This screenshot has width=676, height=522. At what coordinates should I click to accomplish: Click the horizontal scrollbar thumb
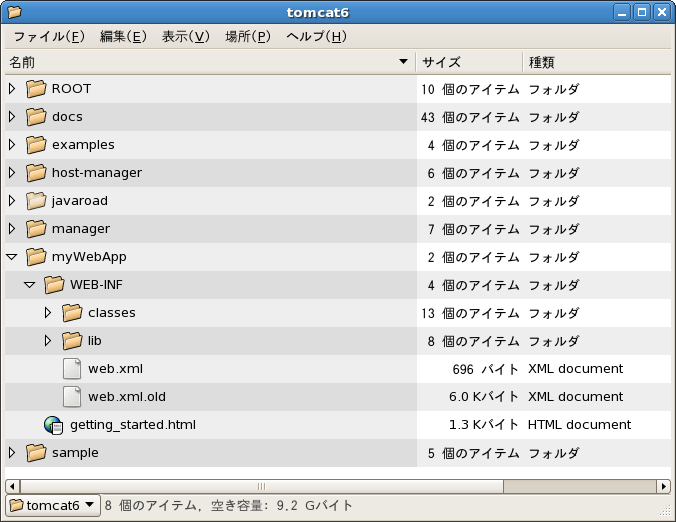(x=262, y=487)
